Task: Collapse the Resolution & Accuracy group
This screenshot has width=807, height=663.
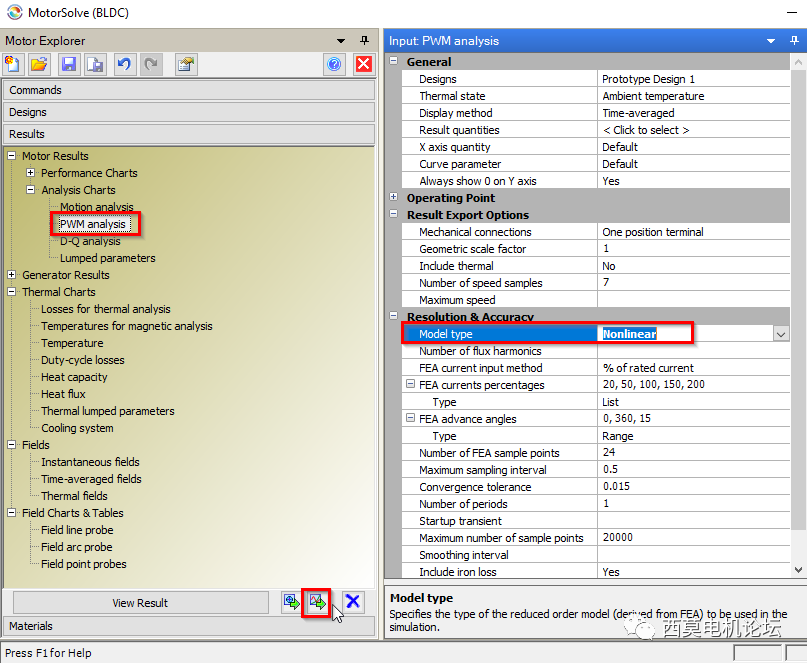Action: pyautogui.click(x=394, y=316)
